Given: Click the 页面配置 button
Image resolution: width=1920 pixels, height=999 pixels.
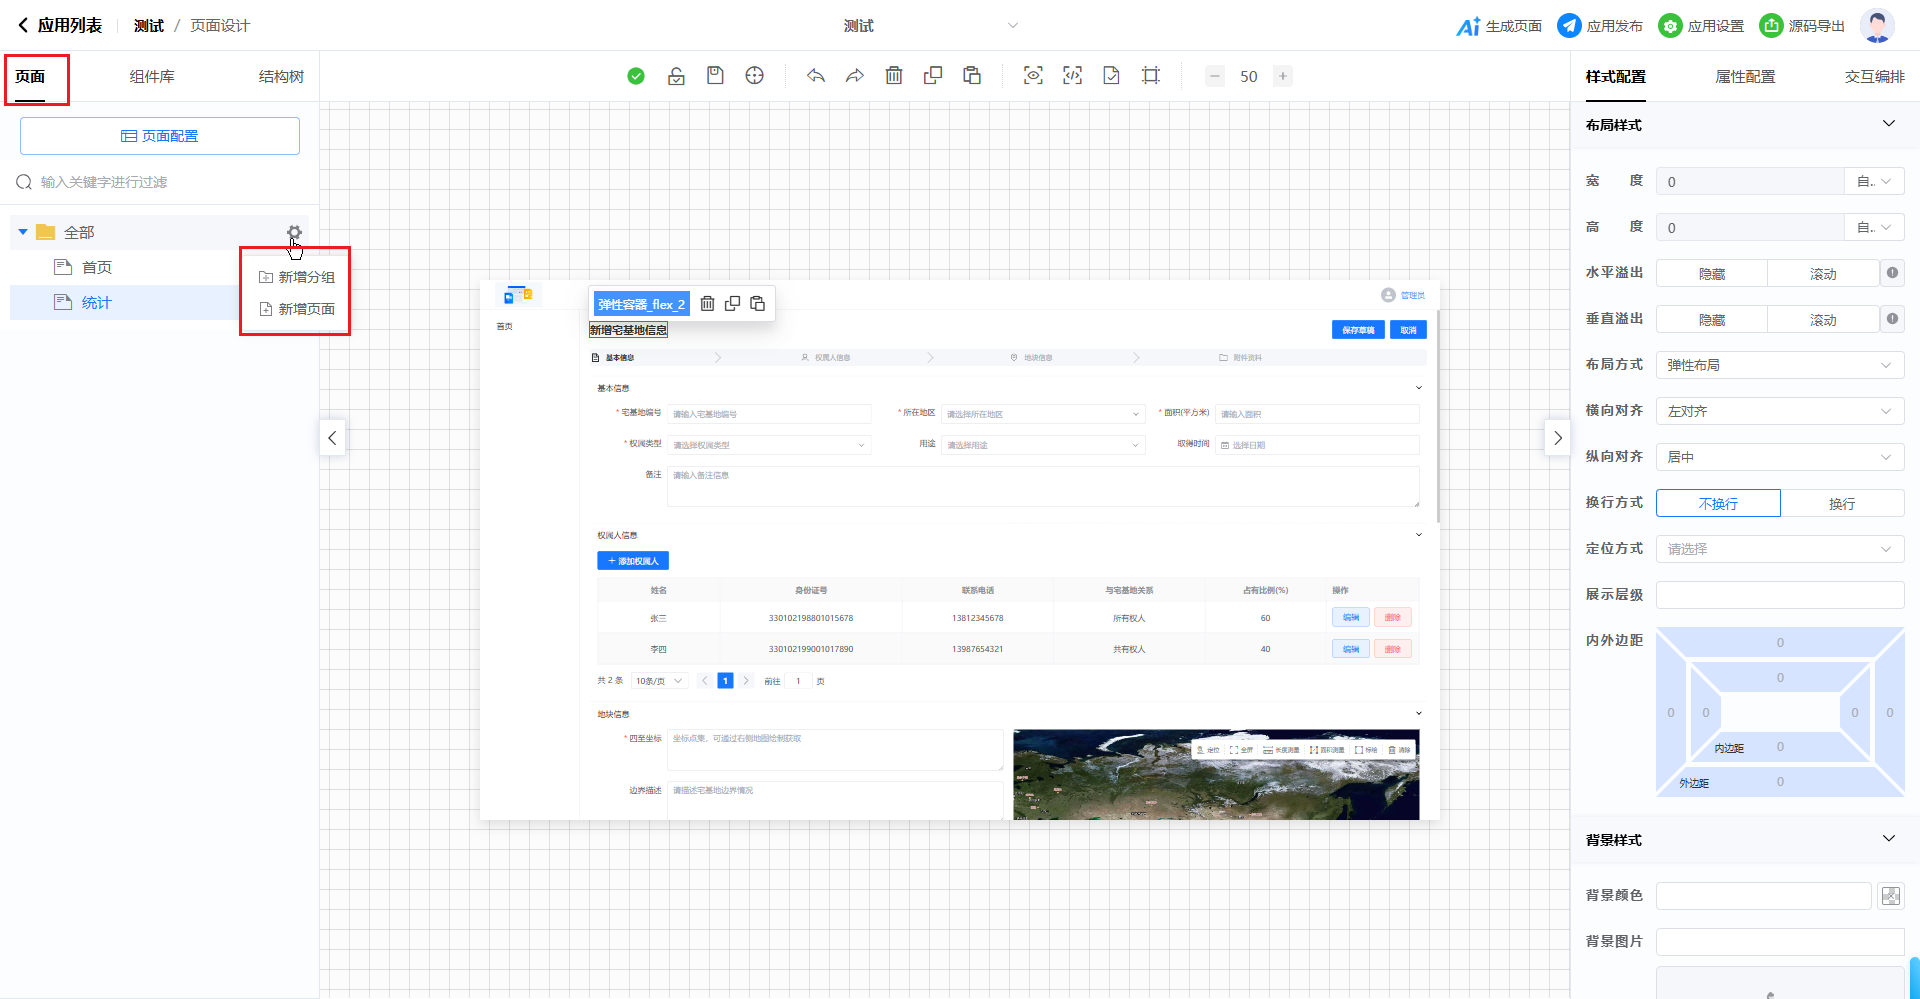Looking at the screenshot, I should 160,136.
